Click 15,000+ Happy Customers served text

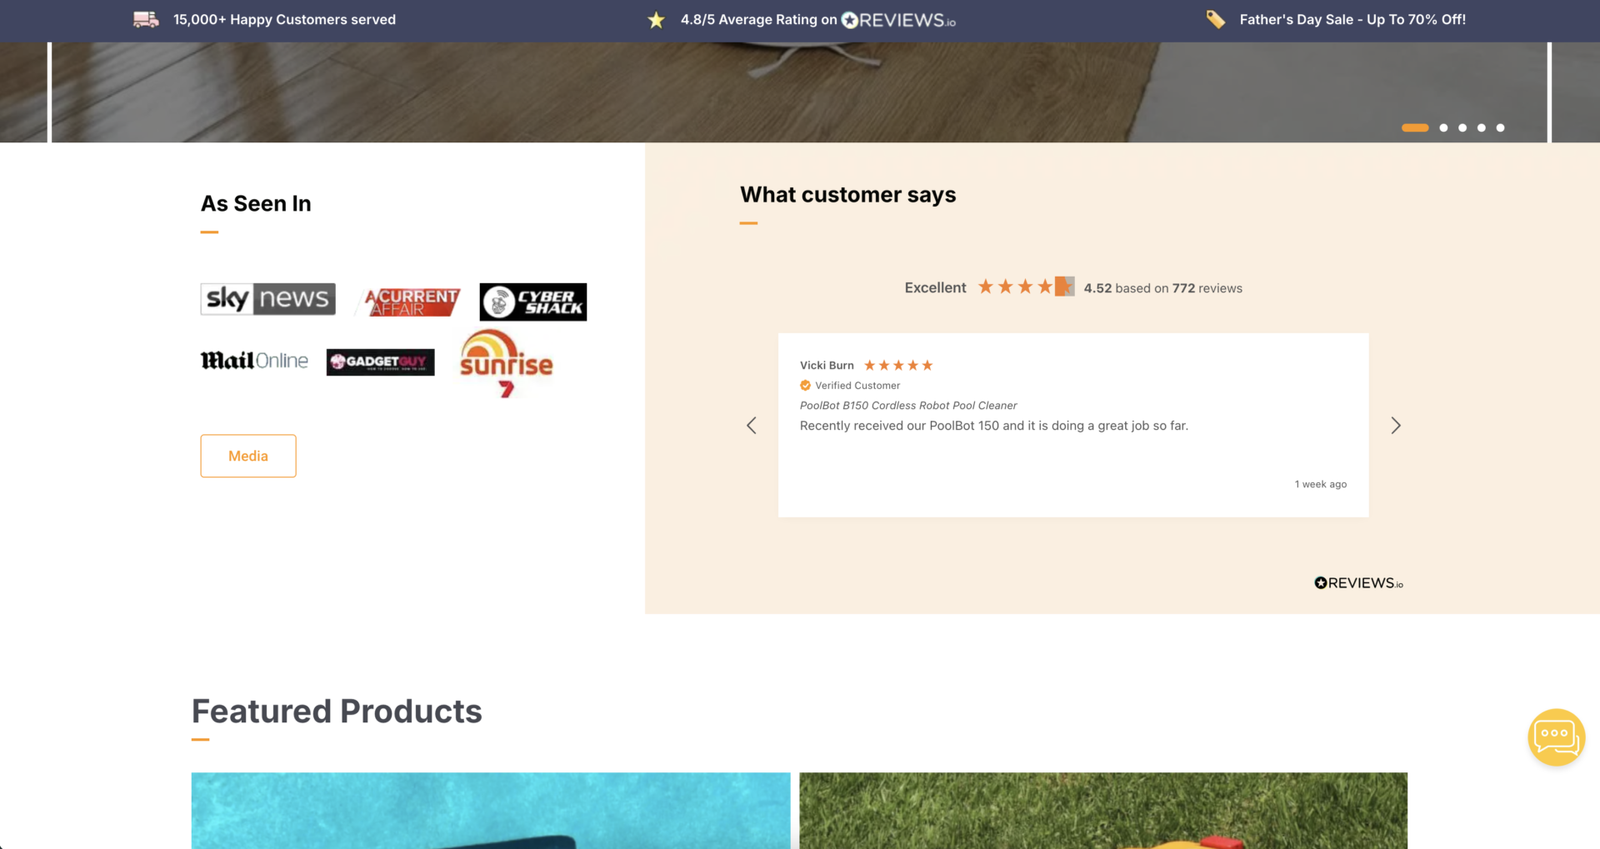(x=284, y=19)
